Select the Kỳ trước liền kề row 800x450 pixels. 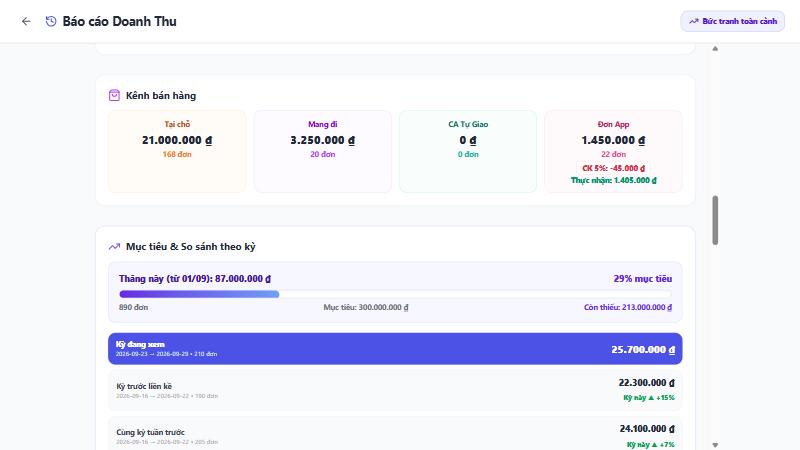click(395, 390)
